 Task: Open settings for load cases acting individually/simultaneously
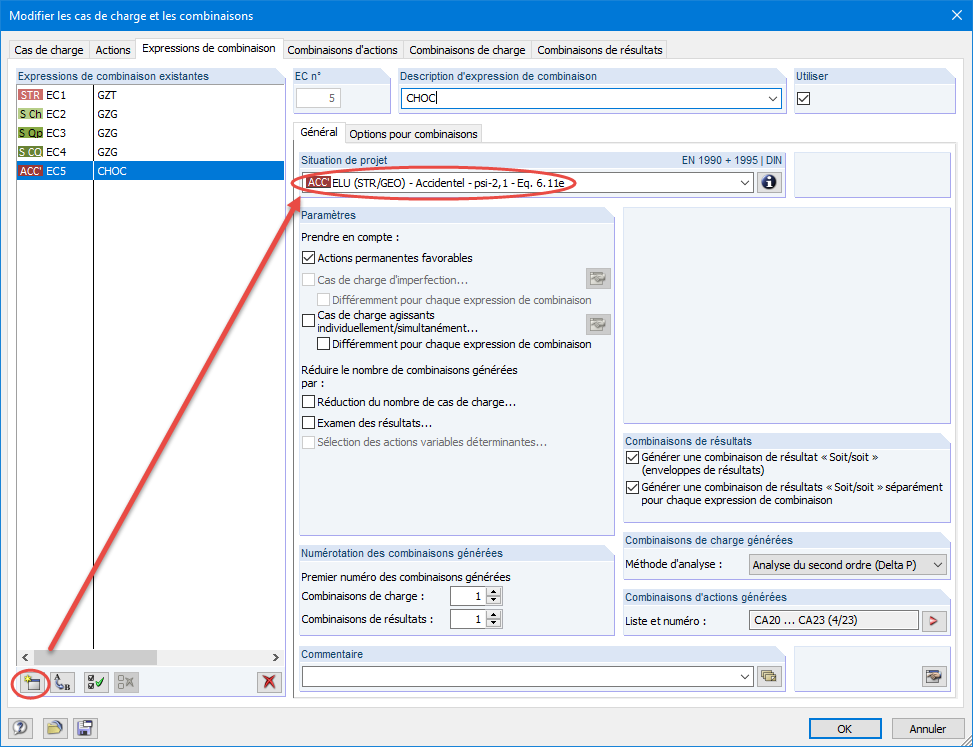[598, 324]
